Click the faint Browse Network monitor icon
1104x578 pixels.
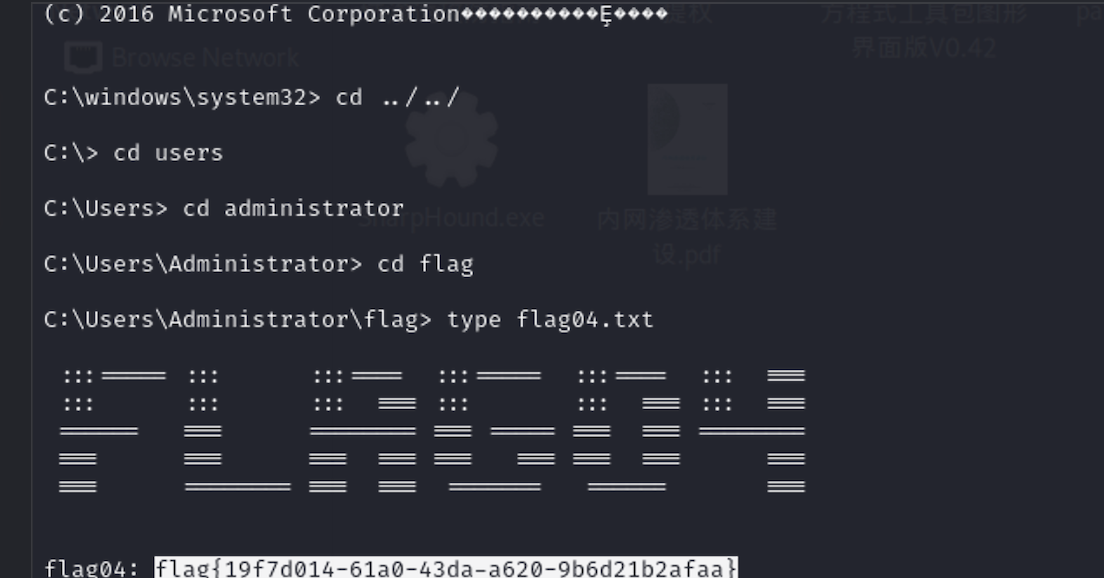84,57
